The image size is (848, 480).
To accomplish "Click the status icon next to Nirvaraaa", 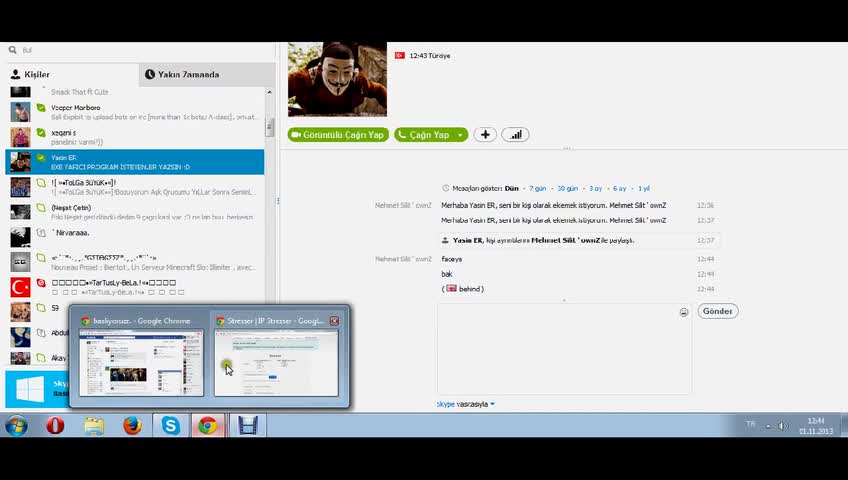I will (41, 233).
